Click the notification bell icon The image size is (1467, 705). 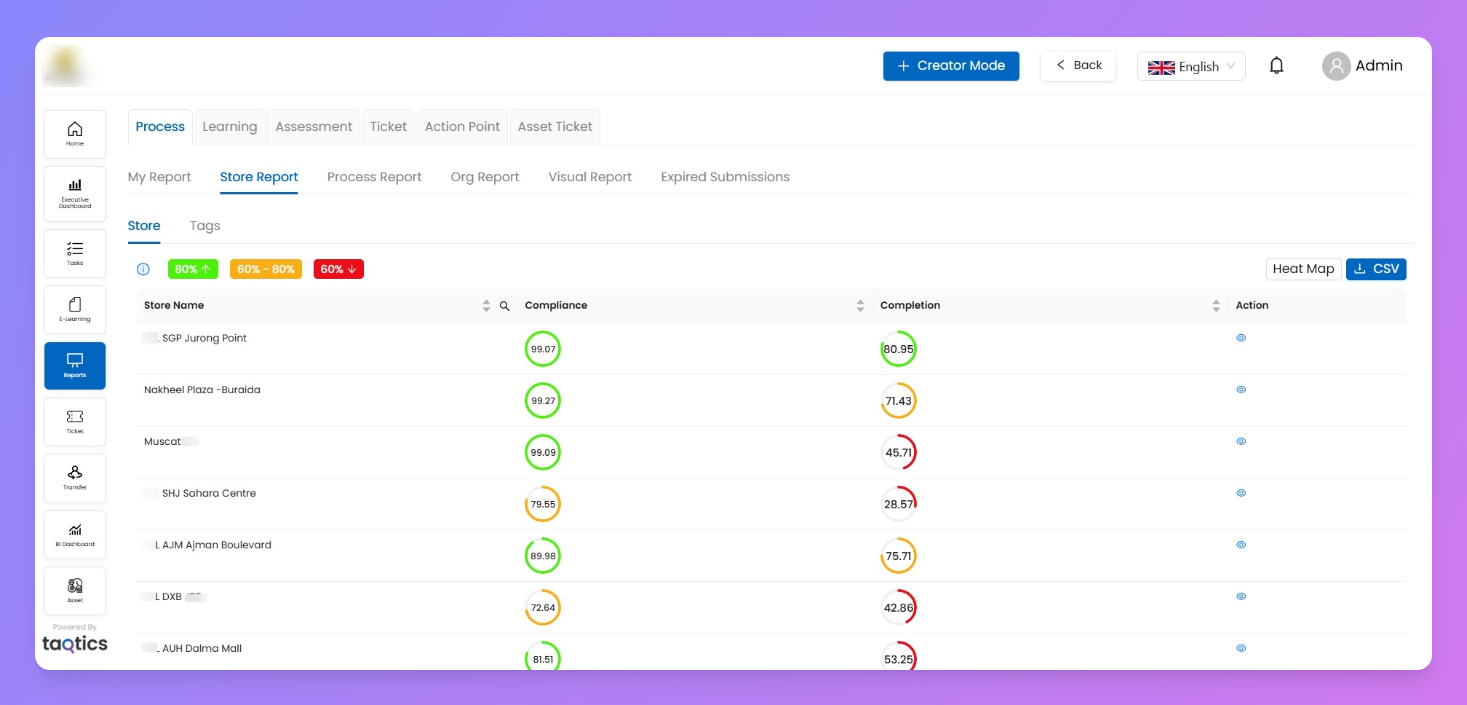[x=1276, y=66]
